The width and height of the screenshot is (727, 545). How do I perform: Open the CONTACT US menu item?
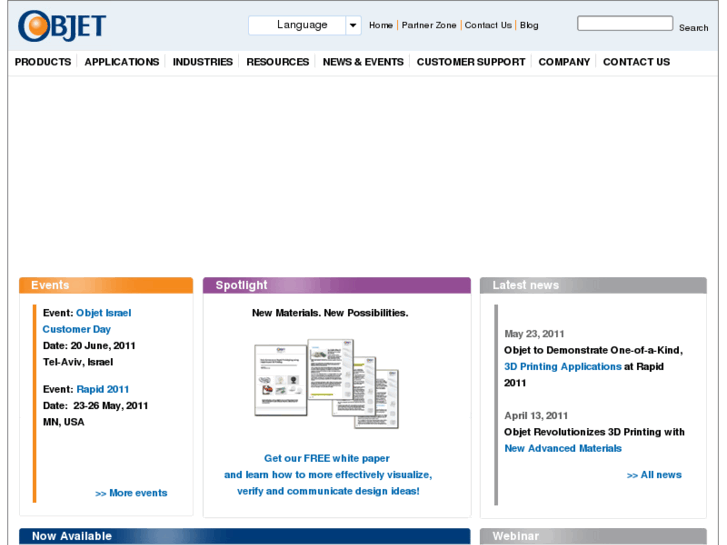pyautogui.click(x=636, y=62)
